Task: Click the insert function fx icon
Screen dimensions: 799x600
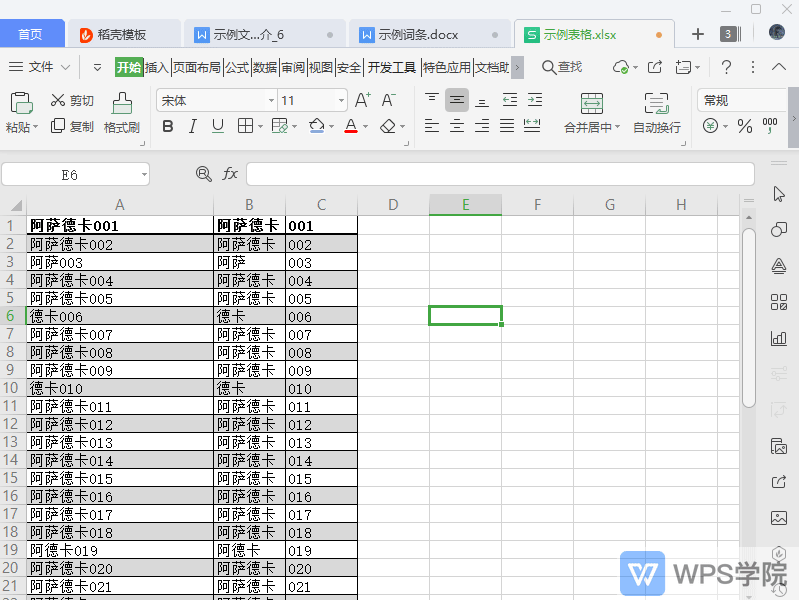Action: [230, 174]
